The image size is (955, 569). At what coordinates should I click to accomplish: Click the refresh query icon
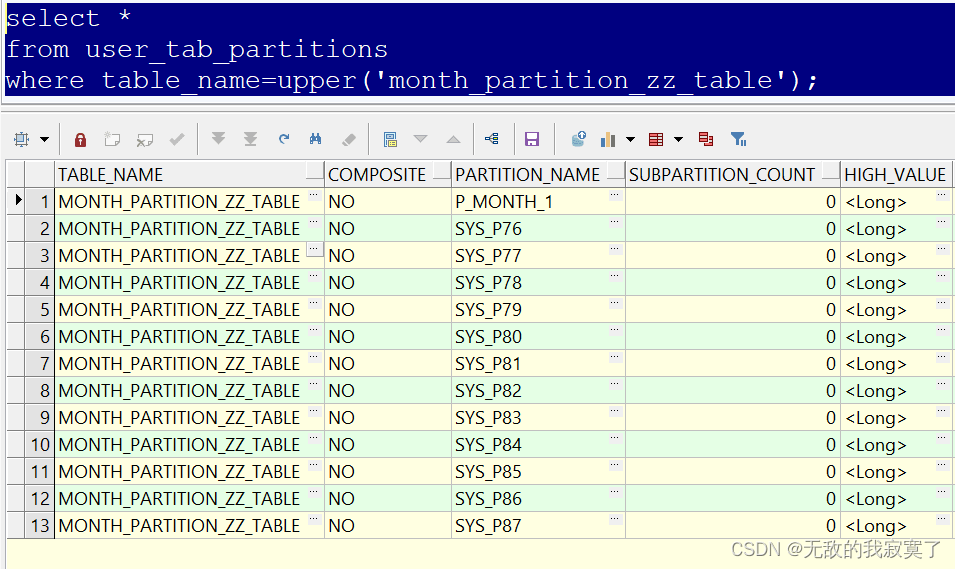tap(284, 139)
